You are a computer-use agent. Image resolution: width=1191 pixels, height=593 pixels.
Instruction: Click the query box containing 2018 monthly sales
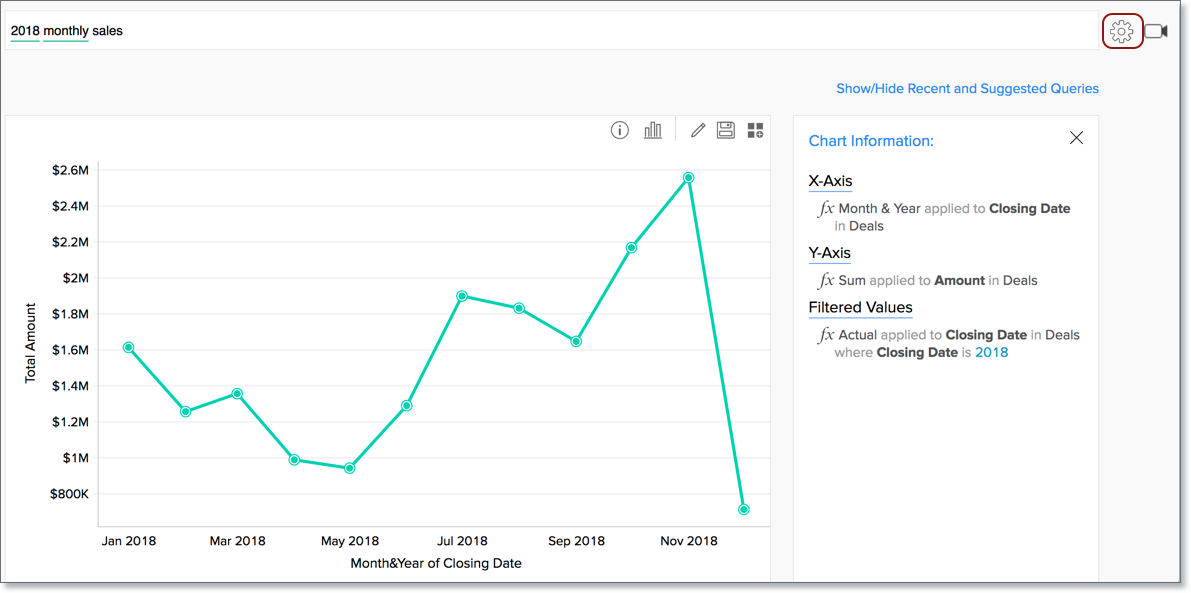tap(550, 31)
